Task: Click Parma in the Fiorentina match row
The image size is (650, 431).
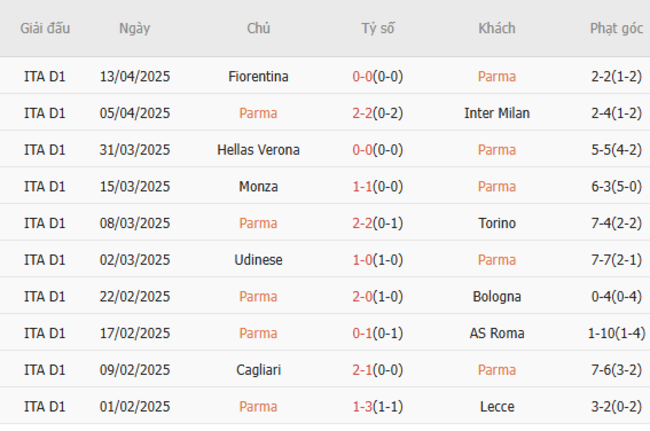Action: point(497,76)
